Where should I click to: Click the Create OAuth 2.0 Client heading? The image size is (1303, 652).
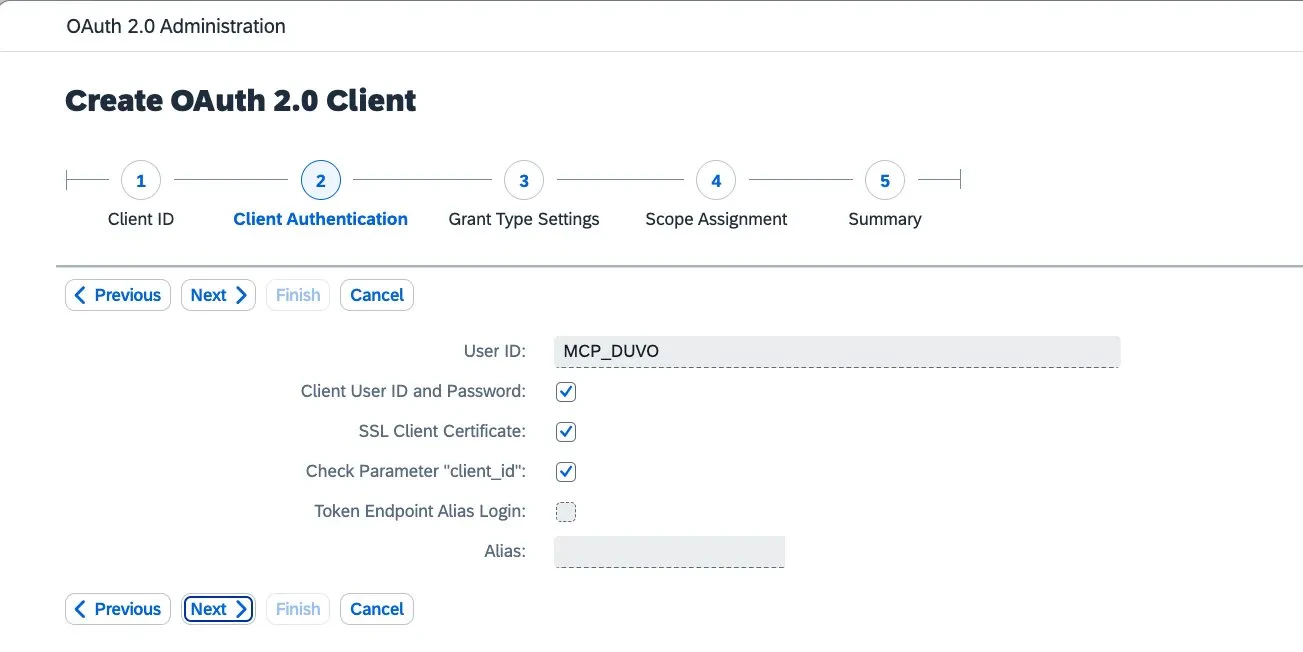(241, 101)
